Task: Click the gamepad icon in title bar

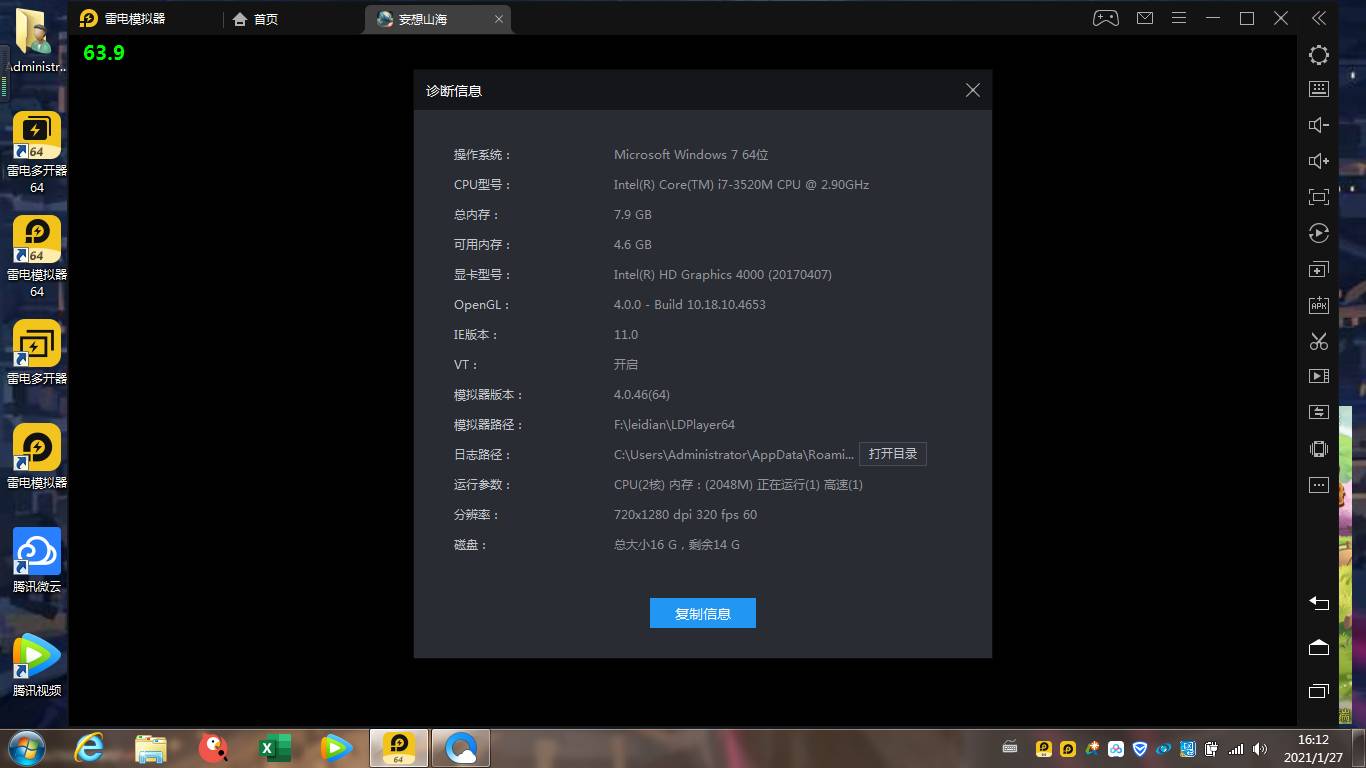Action: [1105, 18]
